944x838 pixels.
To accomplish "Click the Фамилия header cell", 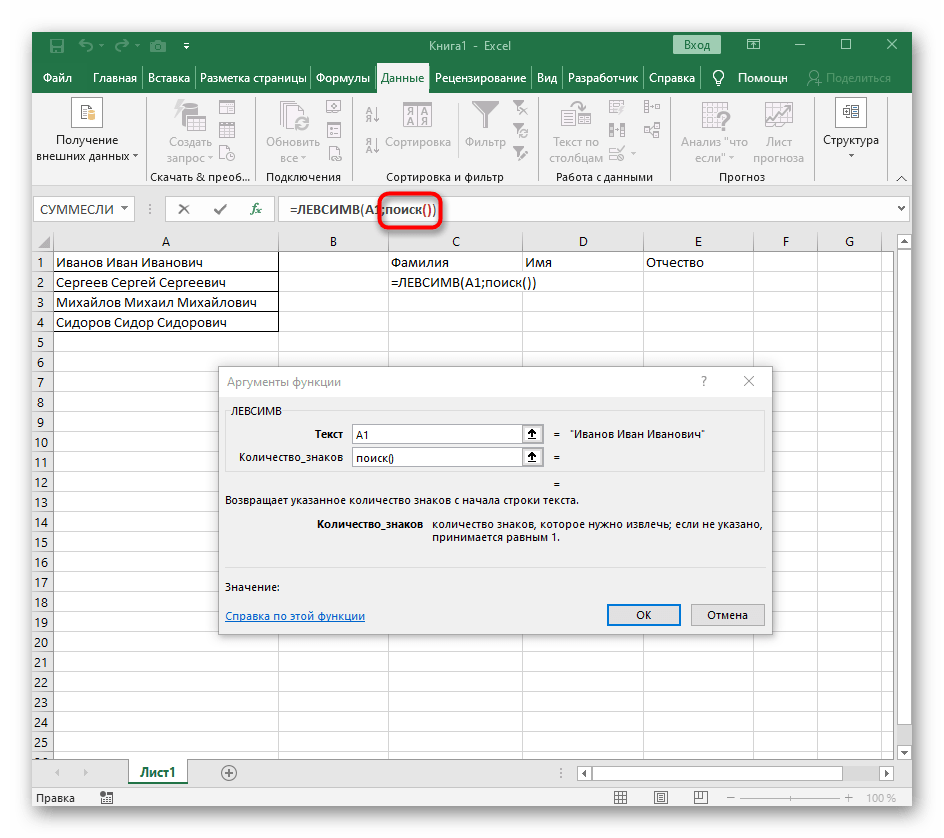I will 456,262.
